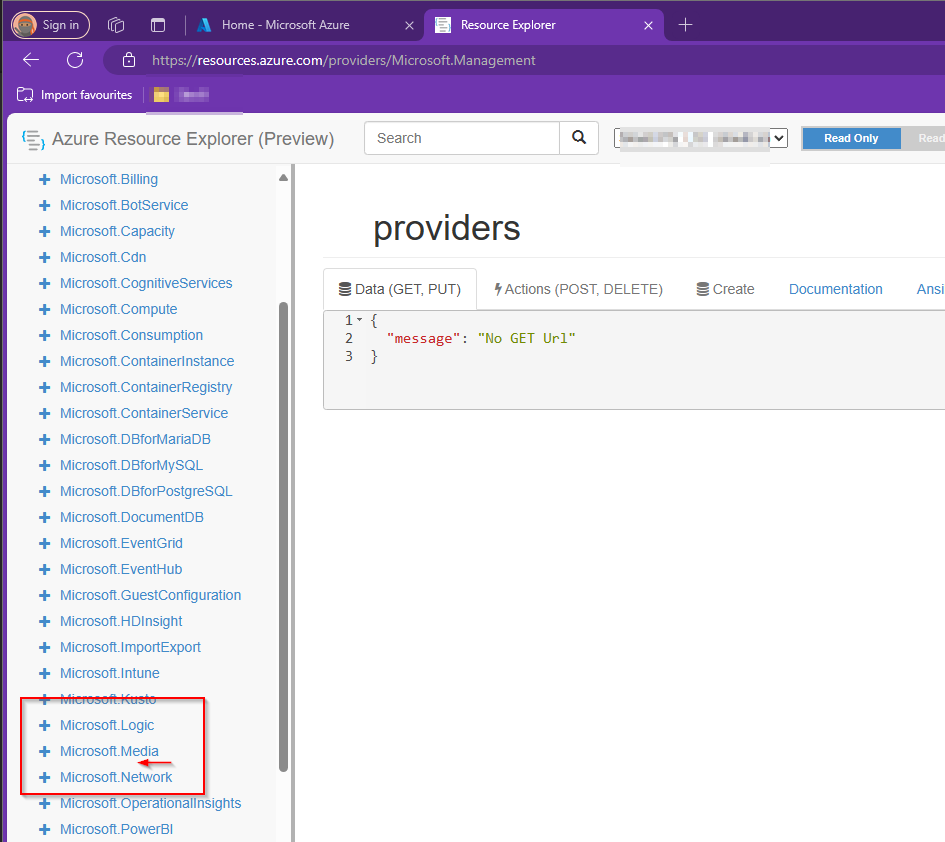This screenshot has height=842, width=945.
Task: Expand Microsoft.DBforMariaDB plus icon
Action: (45, 439)
